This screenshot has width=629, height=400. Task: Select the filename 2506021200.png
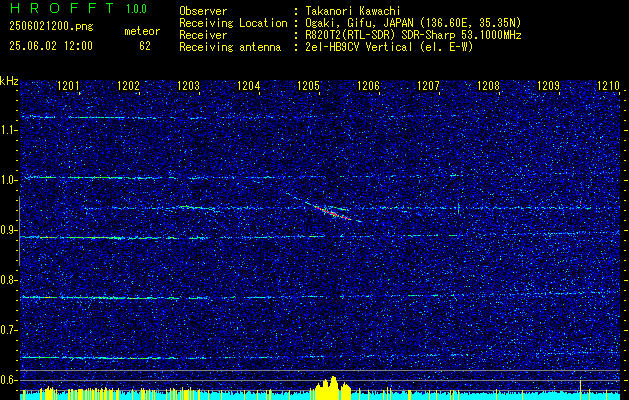click(51, 27)
